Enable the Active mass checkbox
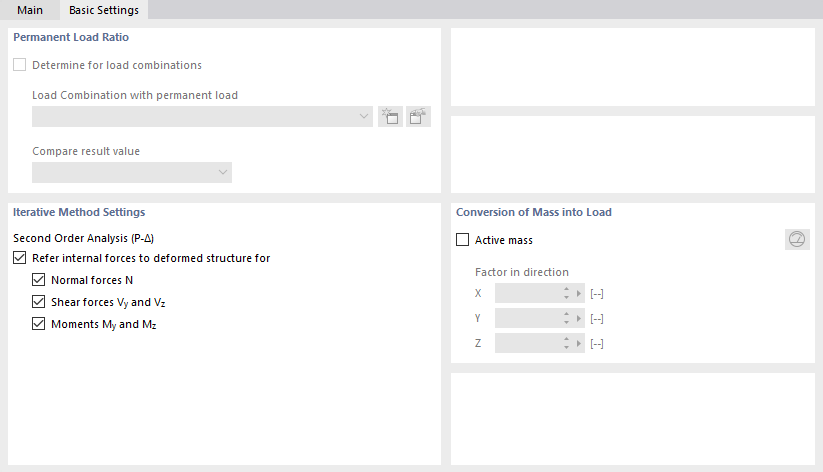This screenshot has width=823, height=472. click(463, 240)
